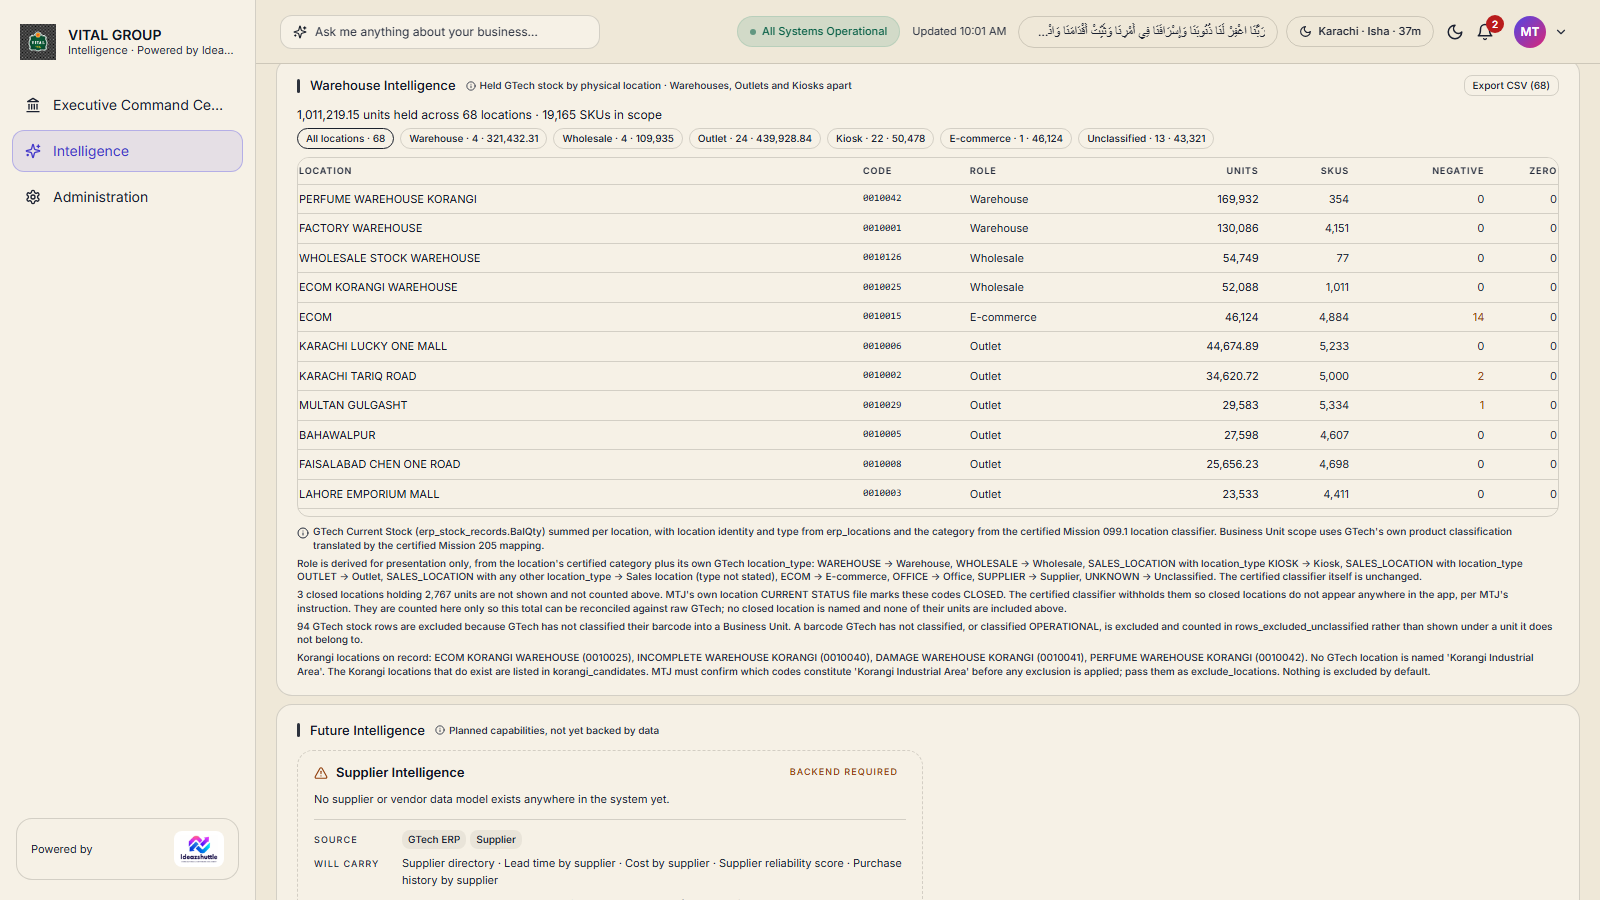1600x900 pixels.
Task: Click the Vital Group logo icon
Action: click(x=38, y=42)
